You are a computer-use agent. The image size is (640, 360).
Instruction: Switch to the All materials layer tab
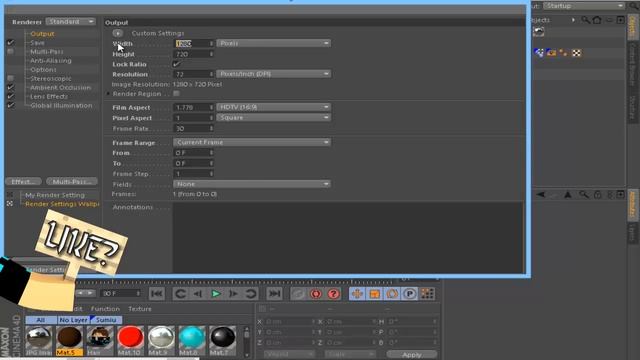pos(41,320)
